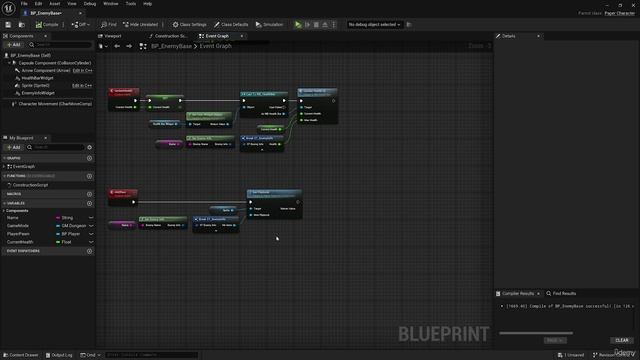Save the blueprint with the disk icon

[x=8, y=25]
